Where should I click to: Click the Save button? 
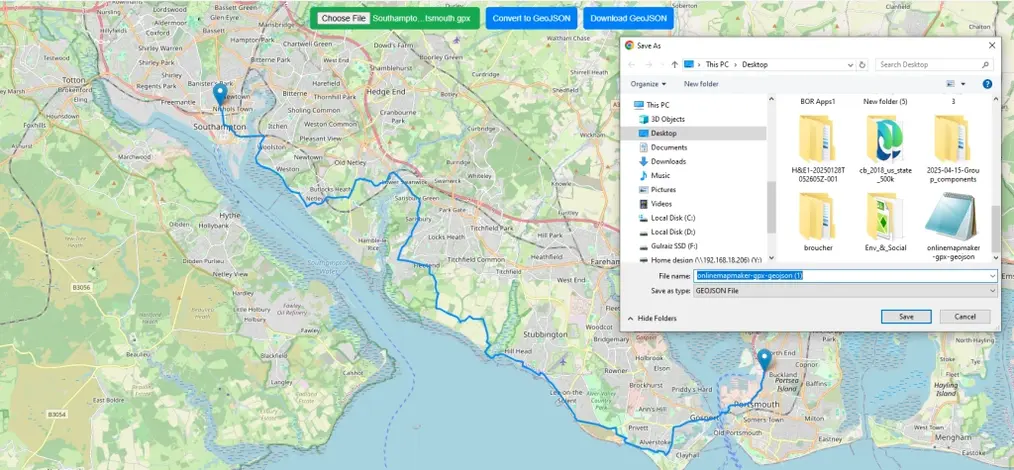click(x=906, y=316)
